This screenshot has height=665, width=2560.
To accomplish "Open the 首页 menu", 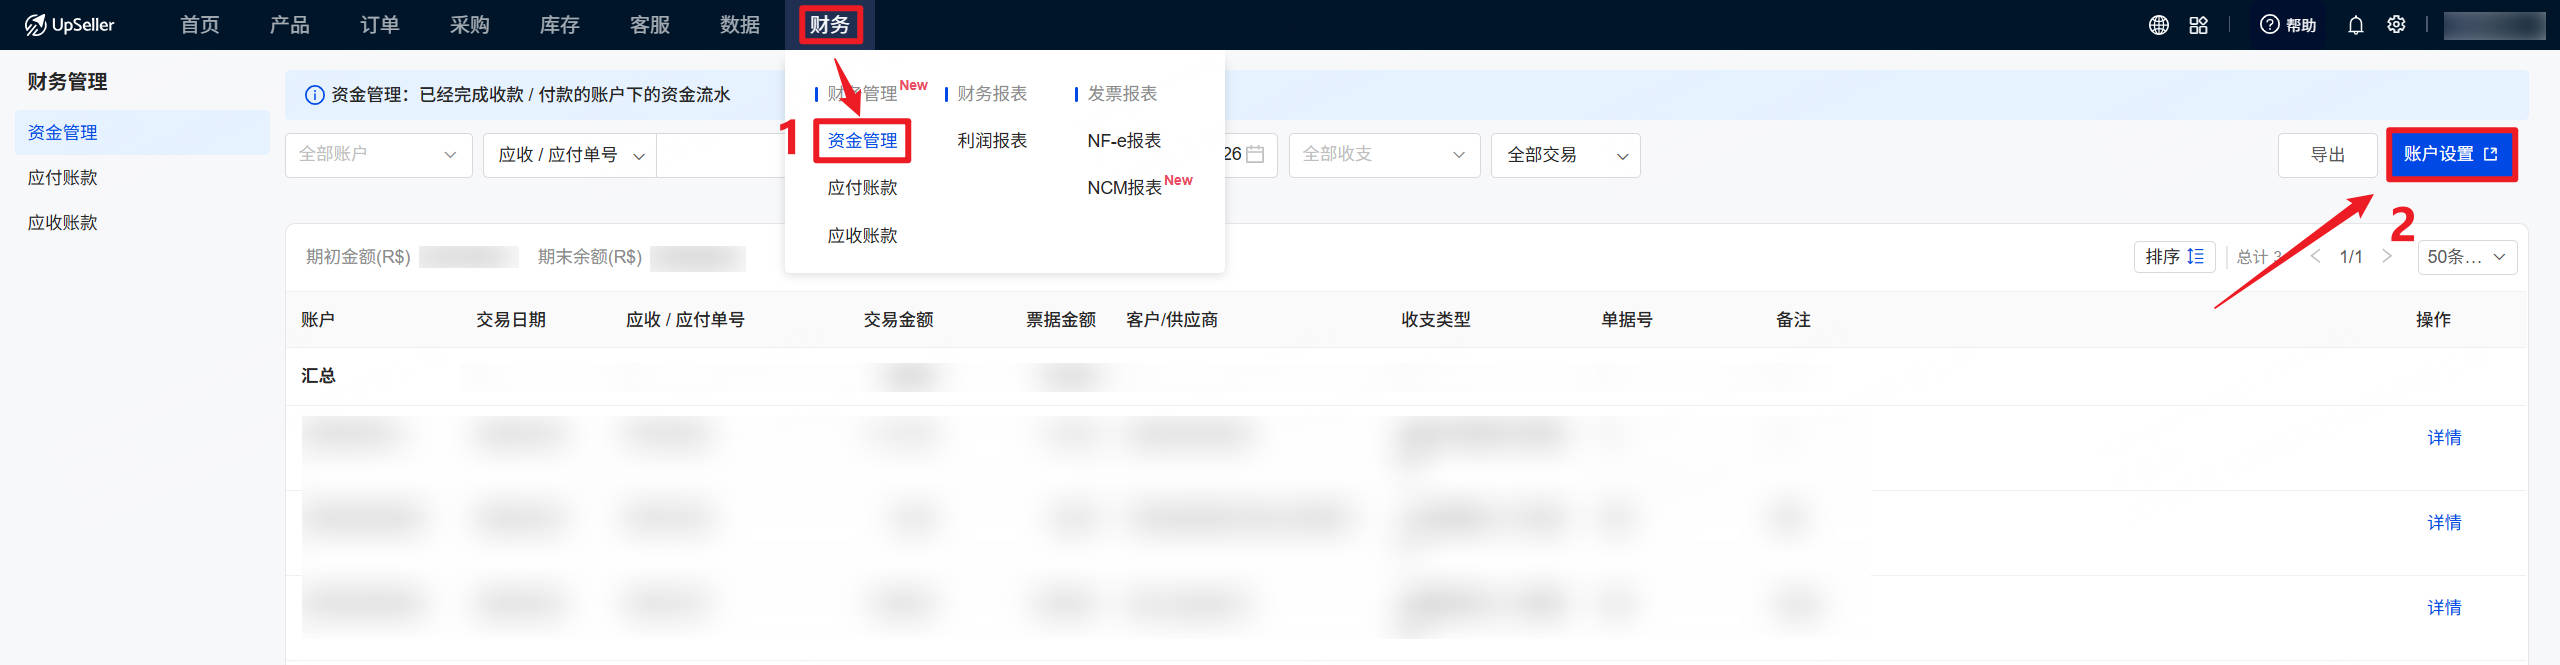I will point(199,25).
